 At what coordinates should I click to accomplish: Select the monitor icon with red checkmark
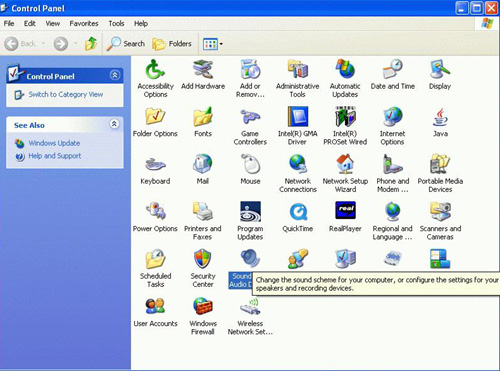click(x=345, y=259)
